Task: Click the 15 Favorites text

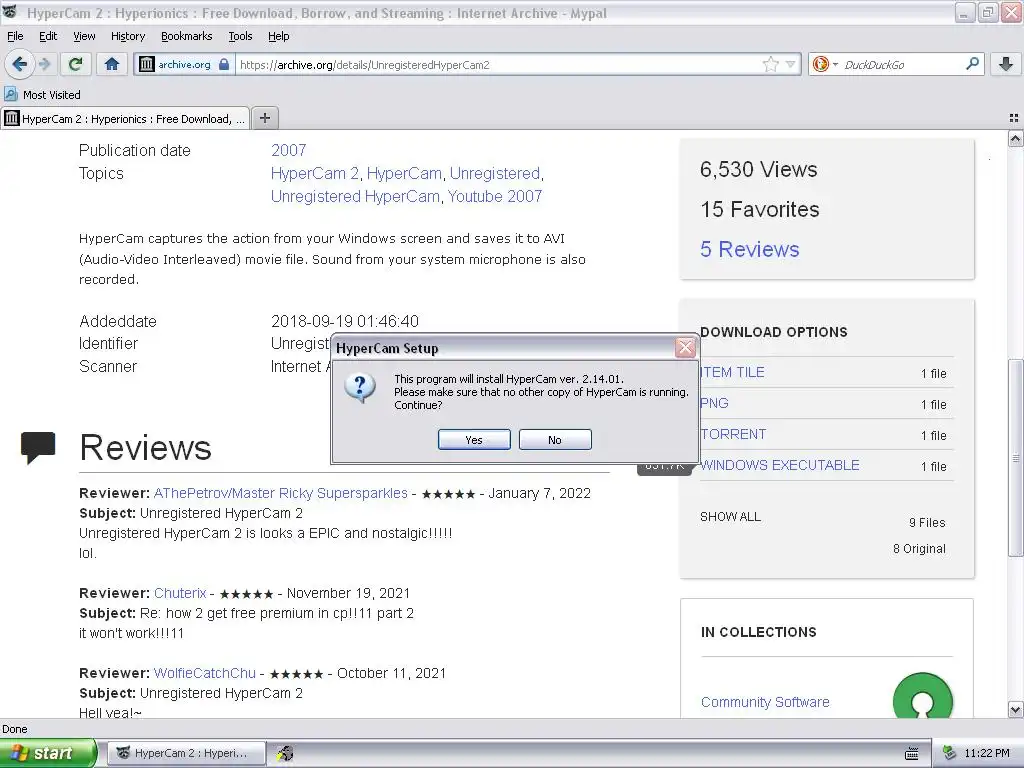Action: 760,209
